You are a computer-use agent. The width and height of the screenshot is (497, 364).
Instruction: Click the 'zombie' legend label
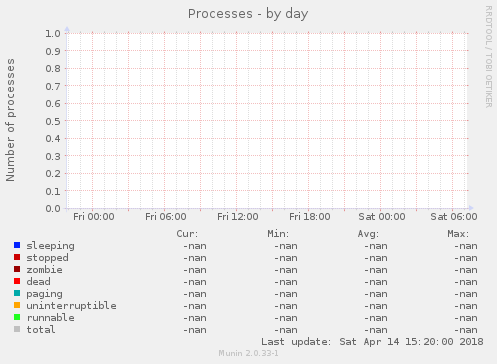coord(44,270)
